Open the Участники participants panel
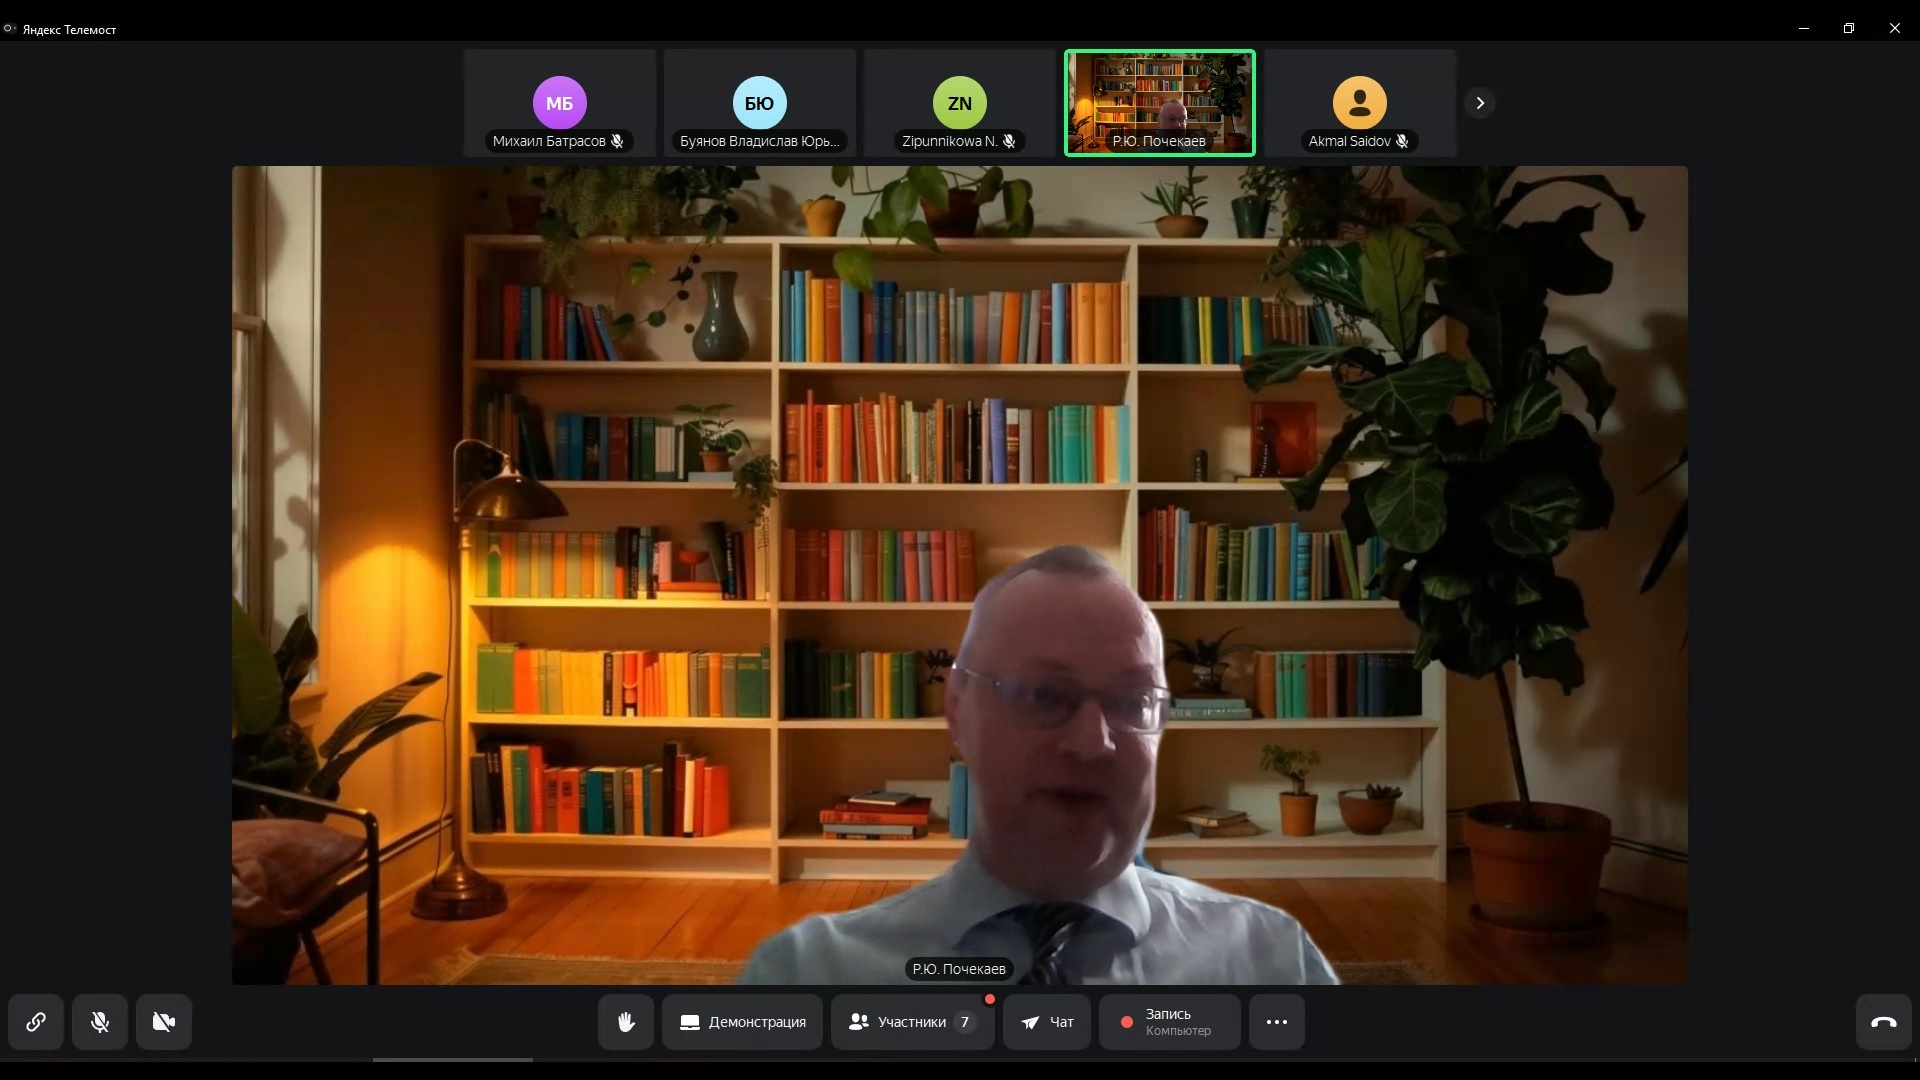The height and width of the screenshot is (1080, 1920). (x=898, y=1022)
